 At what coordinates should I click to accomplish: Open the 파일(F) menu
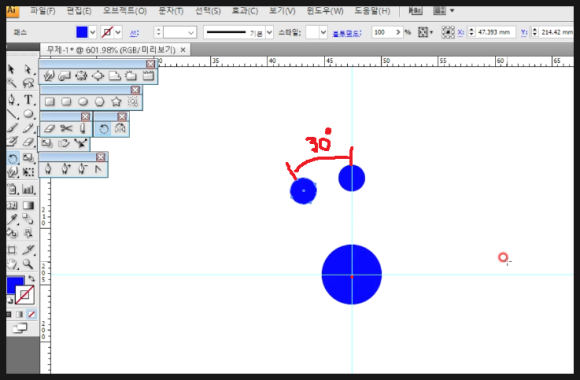tap(43, 11)
